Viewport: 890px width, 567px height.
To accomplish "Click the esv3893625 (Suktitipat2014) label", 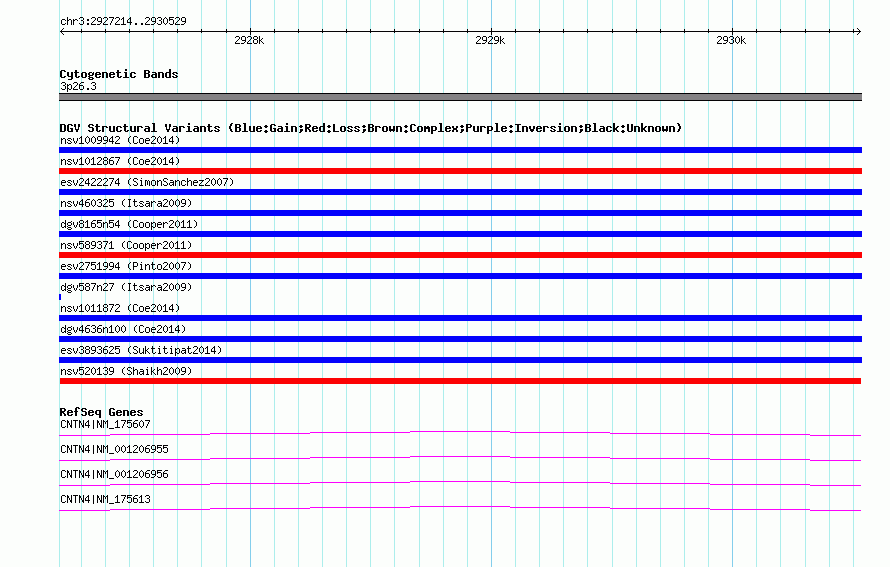I will coord(141,350).
